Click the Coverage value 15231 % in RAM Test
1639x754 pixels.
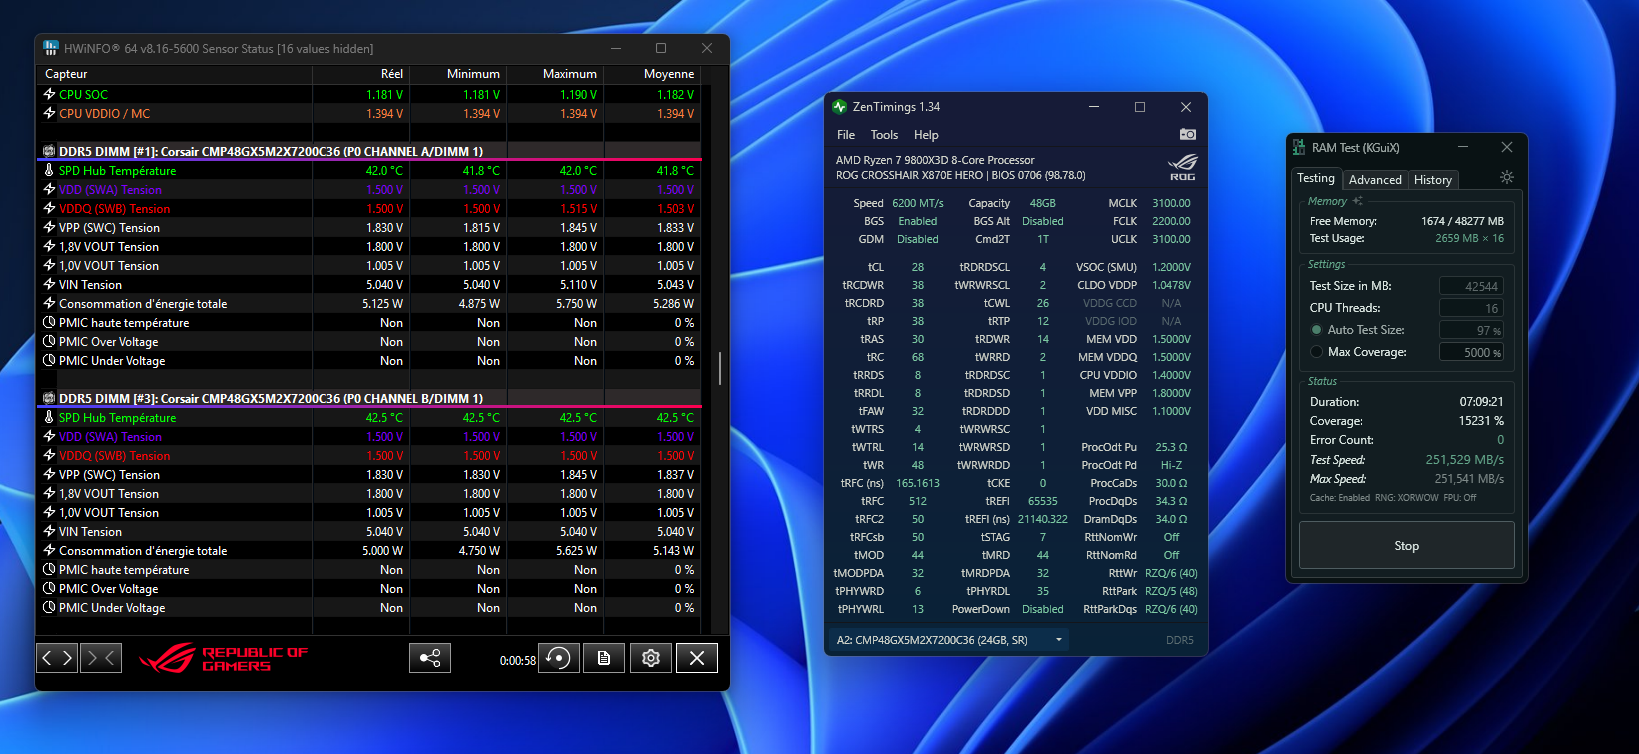pos(1481,421)
